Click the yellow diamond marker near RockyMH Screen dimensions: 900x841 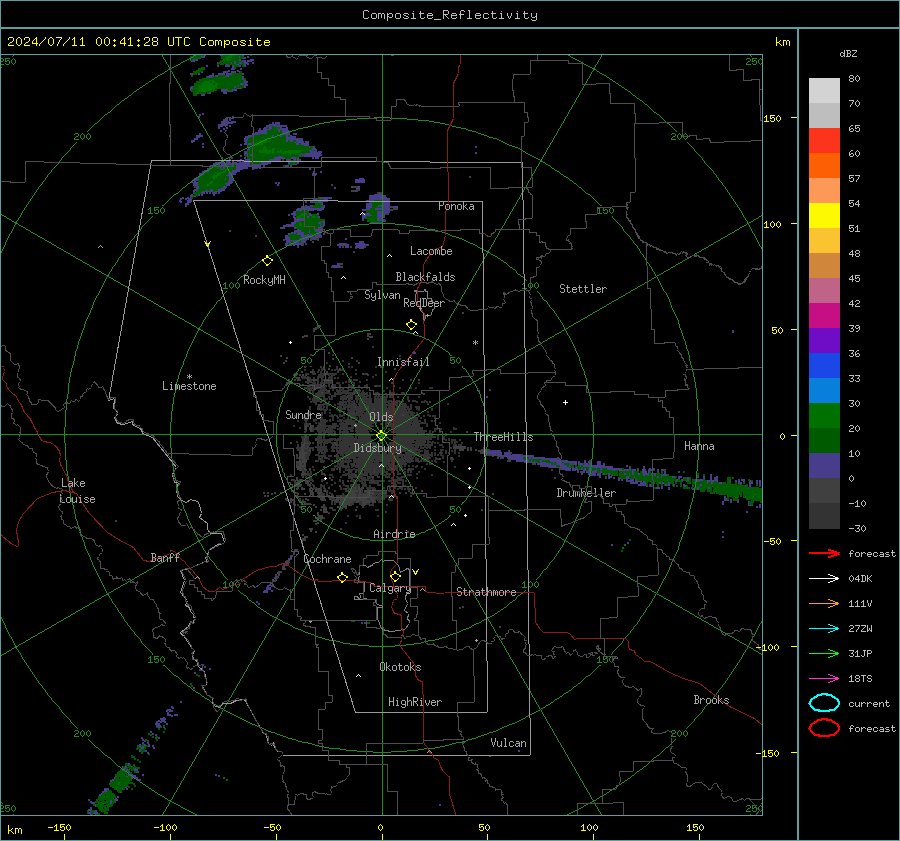[x=267, y=261]
